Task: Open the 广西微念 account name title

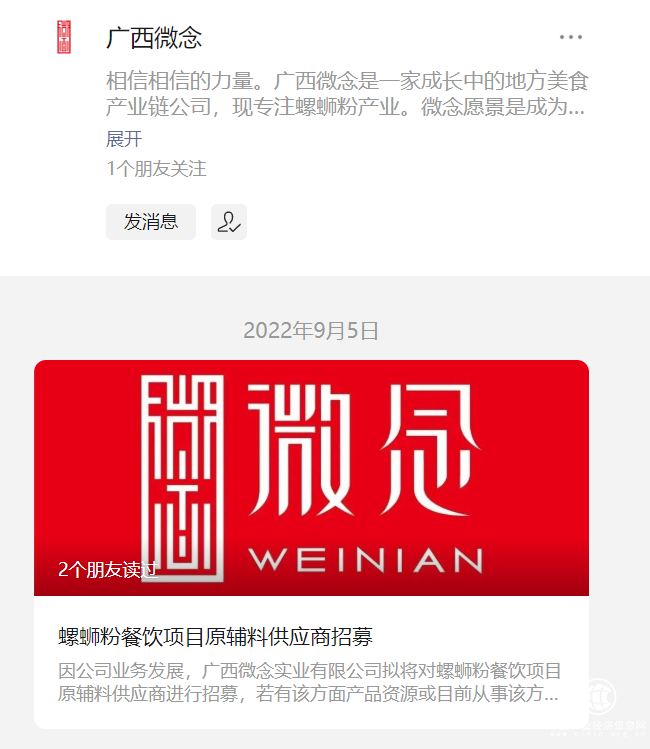Action: point(154,38)
